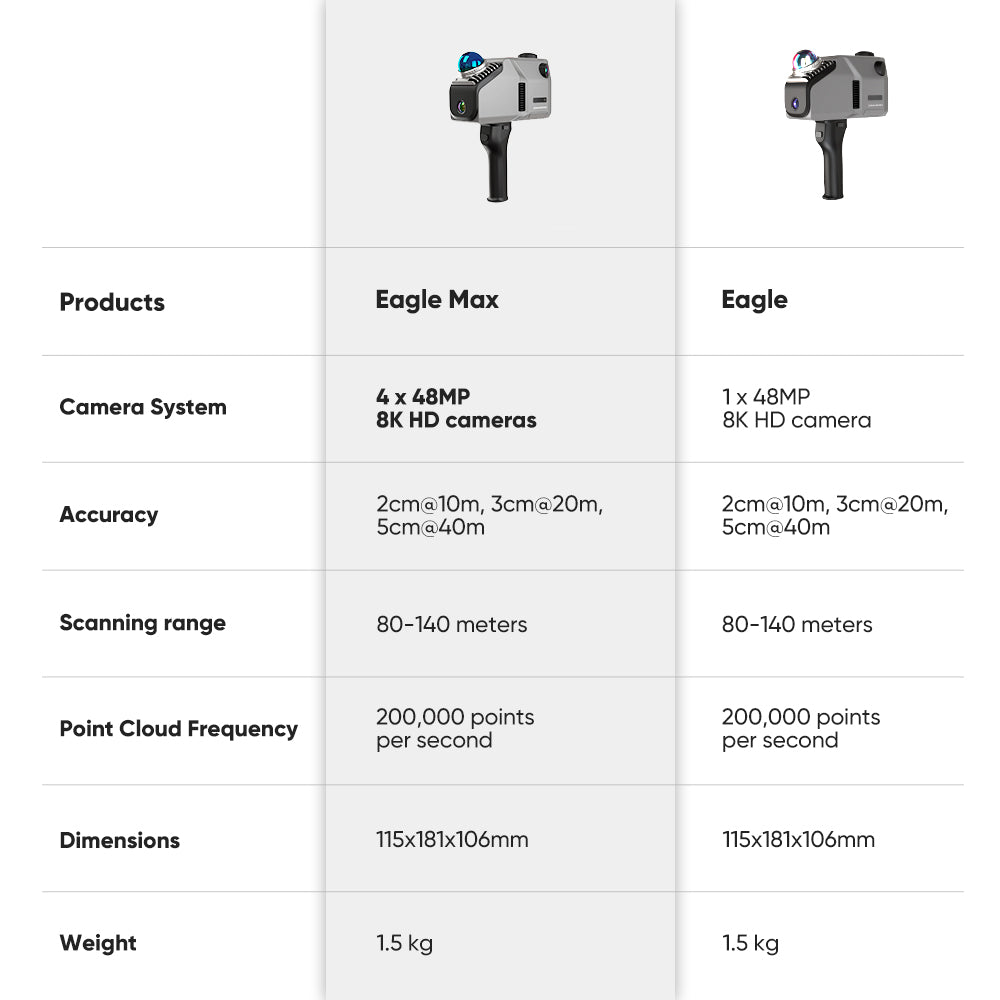Image resolution: width=1000 pixels, height=1000 pixels.
Task: Click Eagle Max scanning range value
Action: coord(451,624)
